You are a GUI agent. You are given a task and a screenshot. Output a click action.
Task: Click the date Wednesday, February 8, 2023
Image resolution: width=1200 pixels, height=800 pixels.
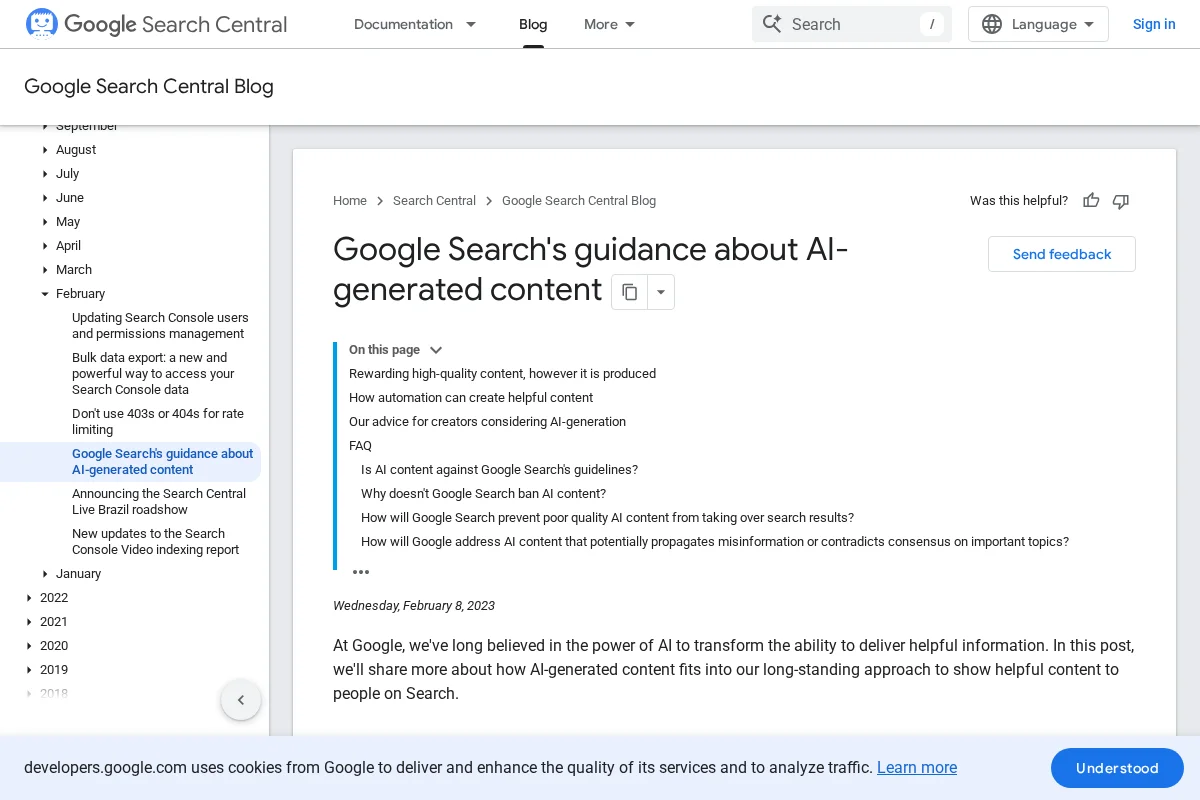(x=414, y=606)
